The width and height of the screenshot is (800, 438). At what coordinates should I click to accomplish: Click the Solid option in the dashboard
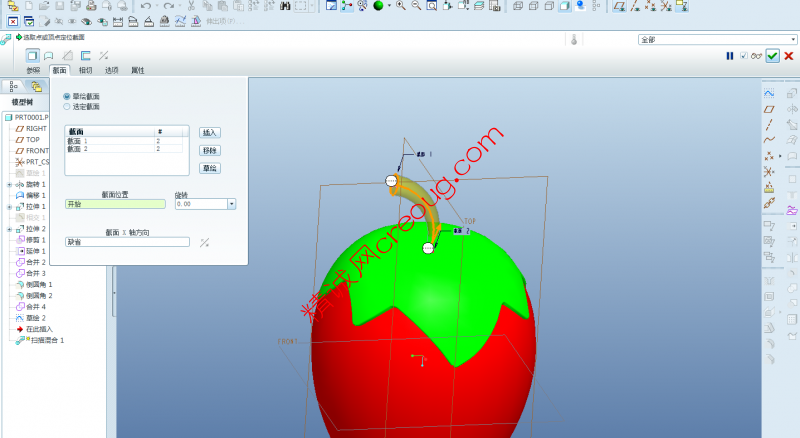32,55
